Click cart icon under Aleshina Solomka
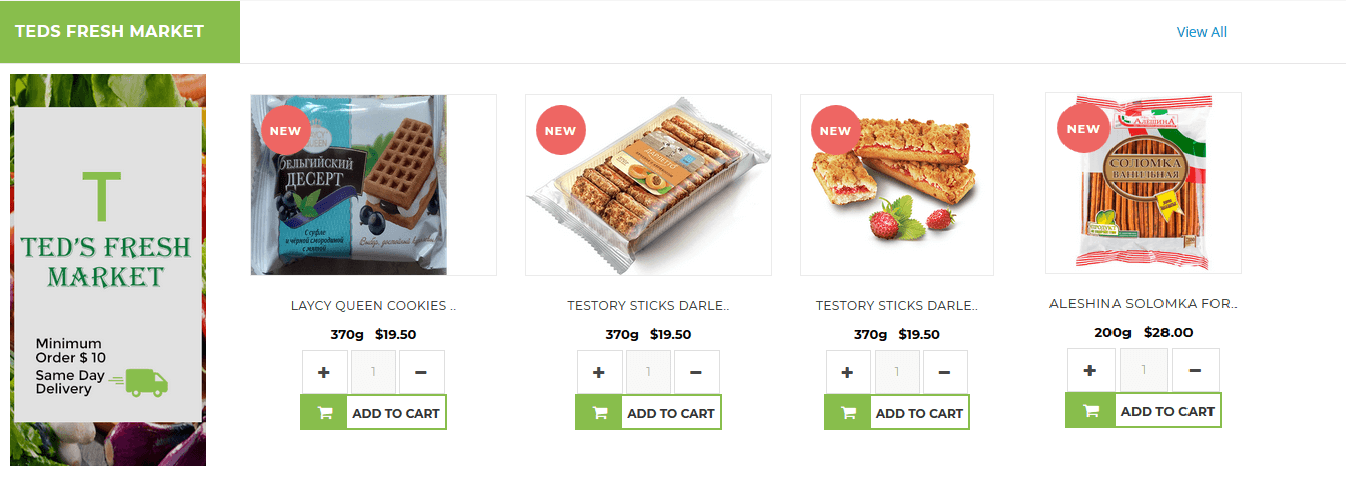1347x491 pixels. click(x=1089, y=411)
